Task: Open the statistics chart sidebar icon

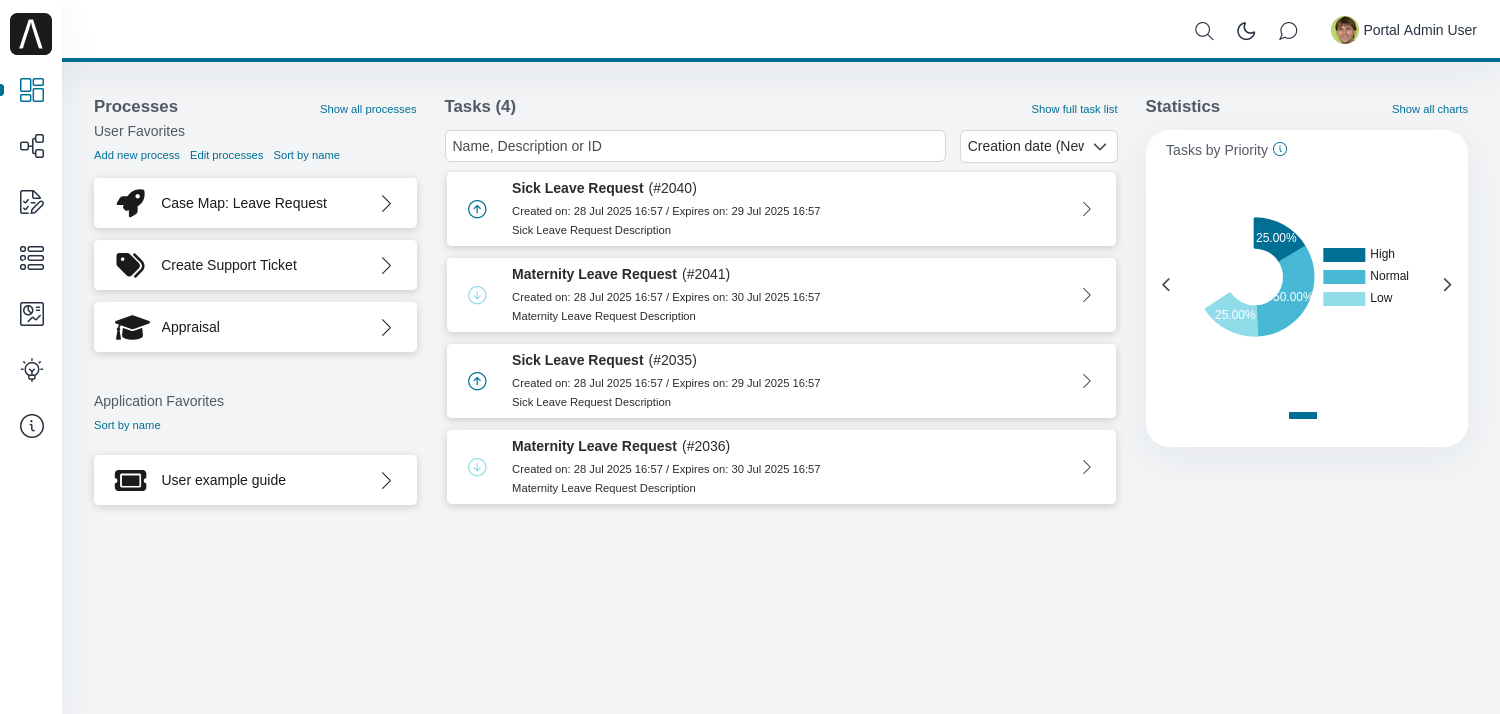Action: (32, 314)
